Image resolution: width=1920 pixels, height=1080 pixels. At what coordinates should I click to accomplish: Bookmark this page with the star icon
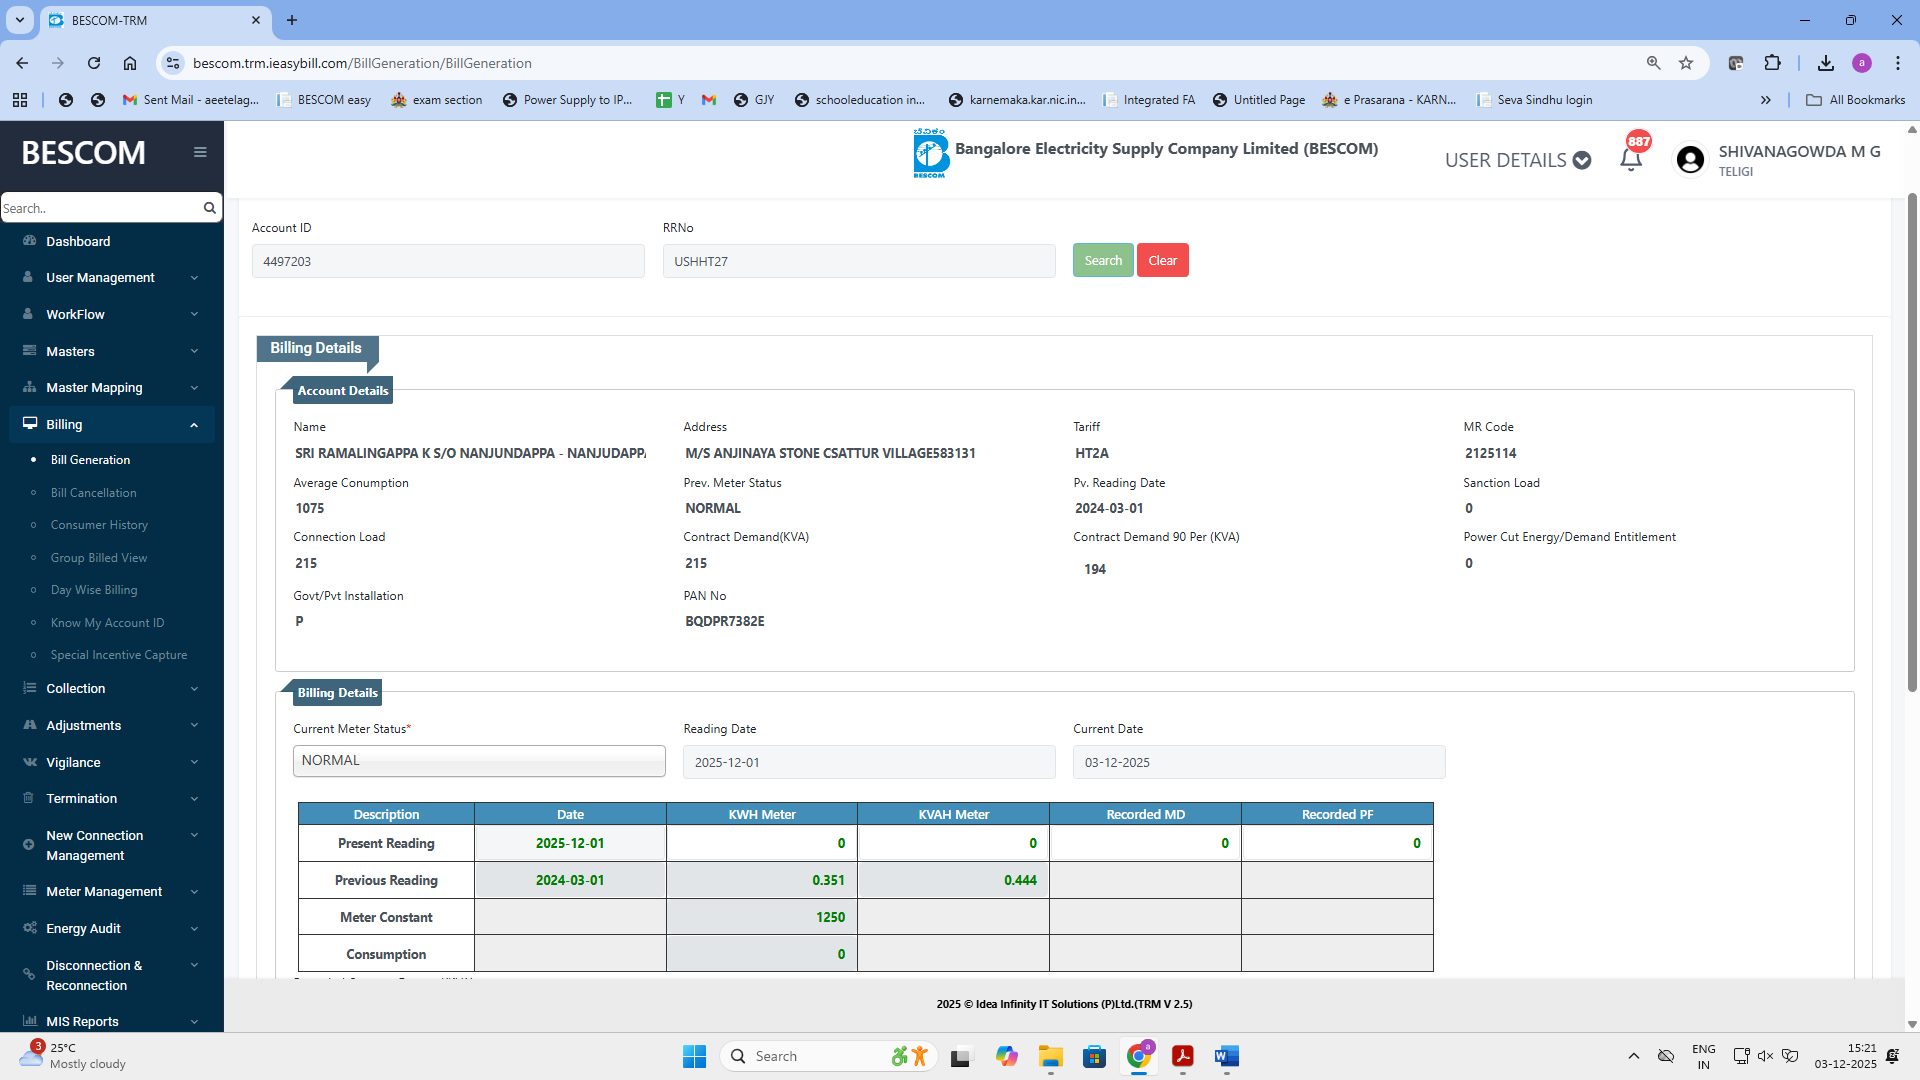coord(1686,63)
